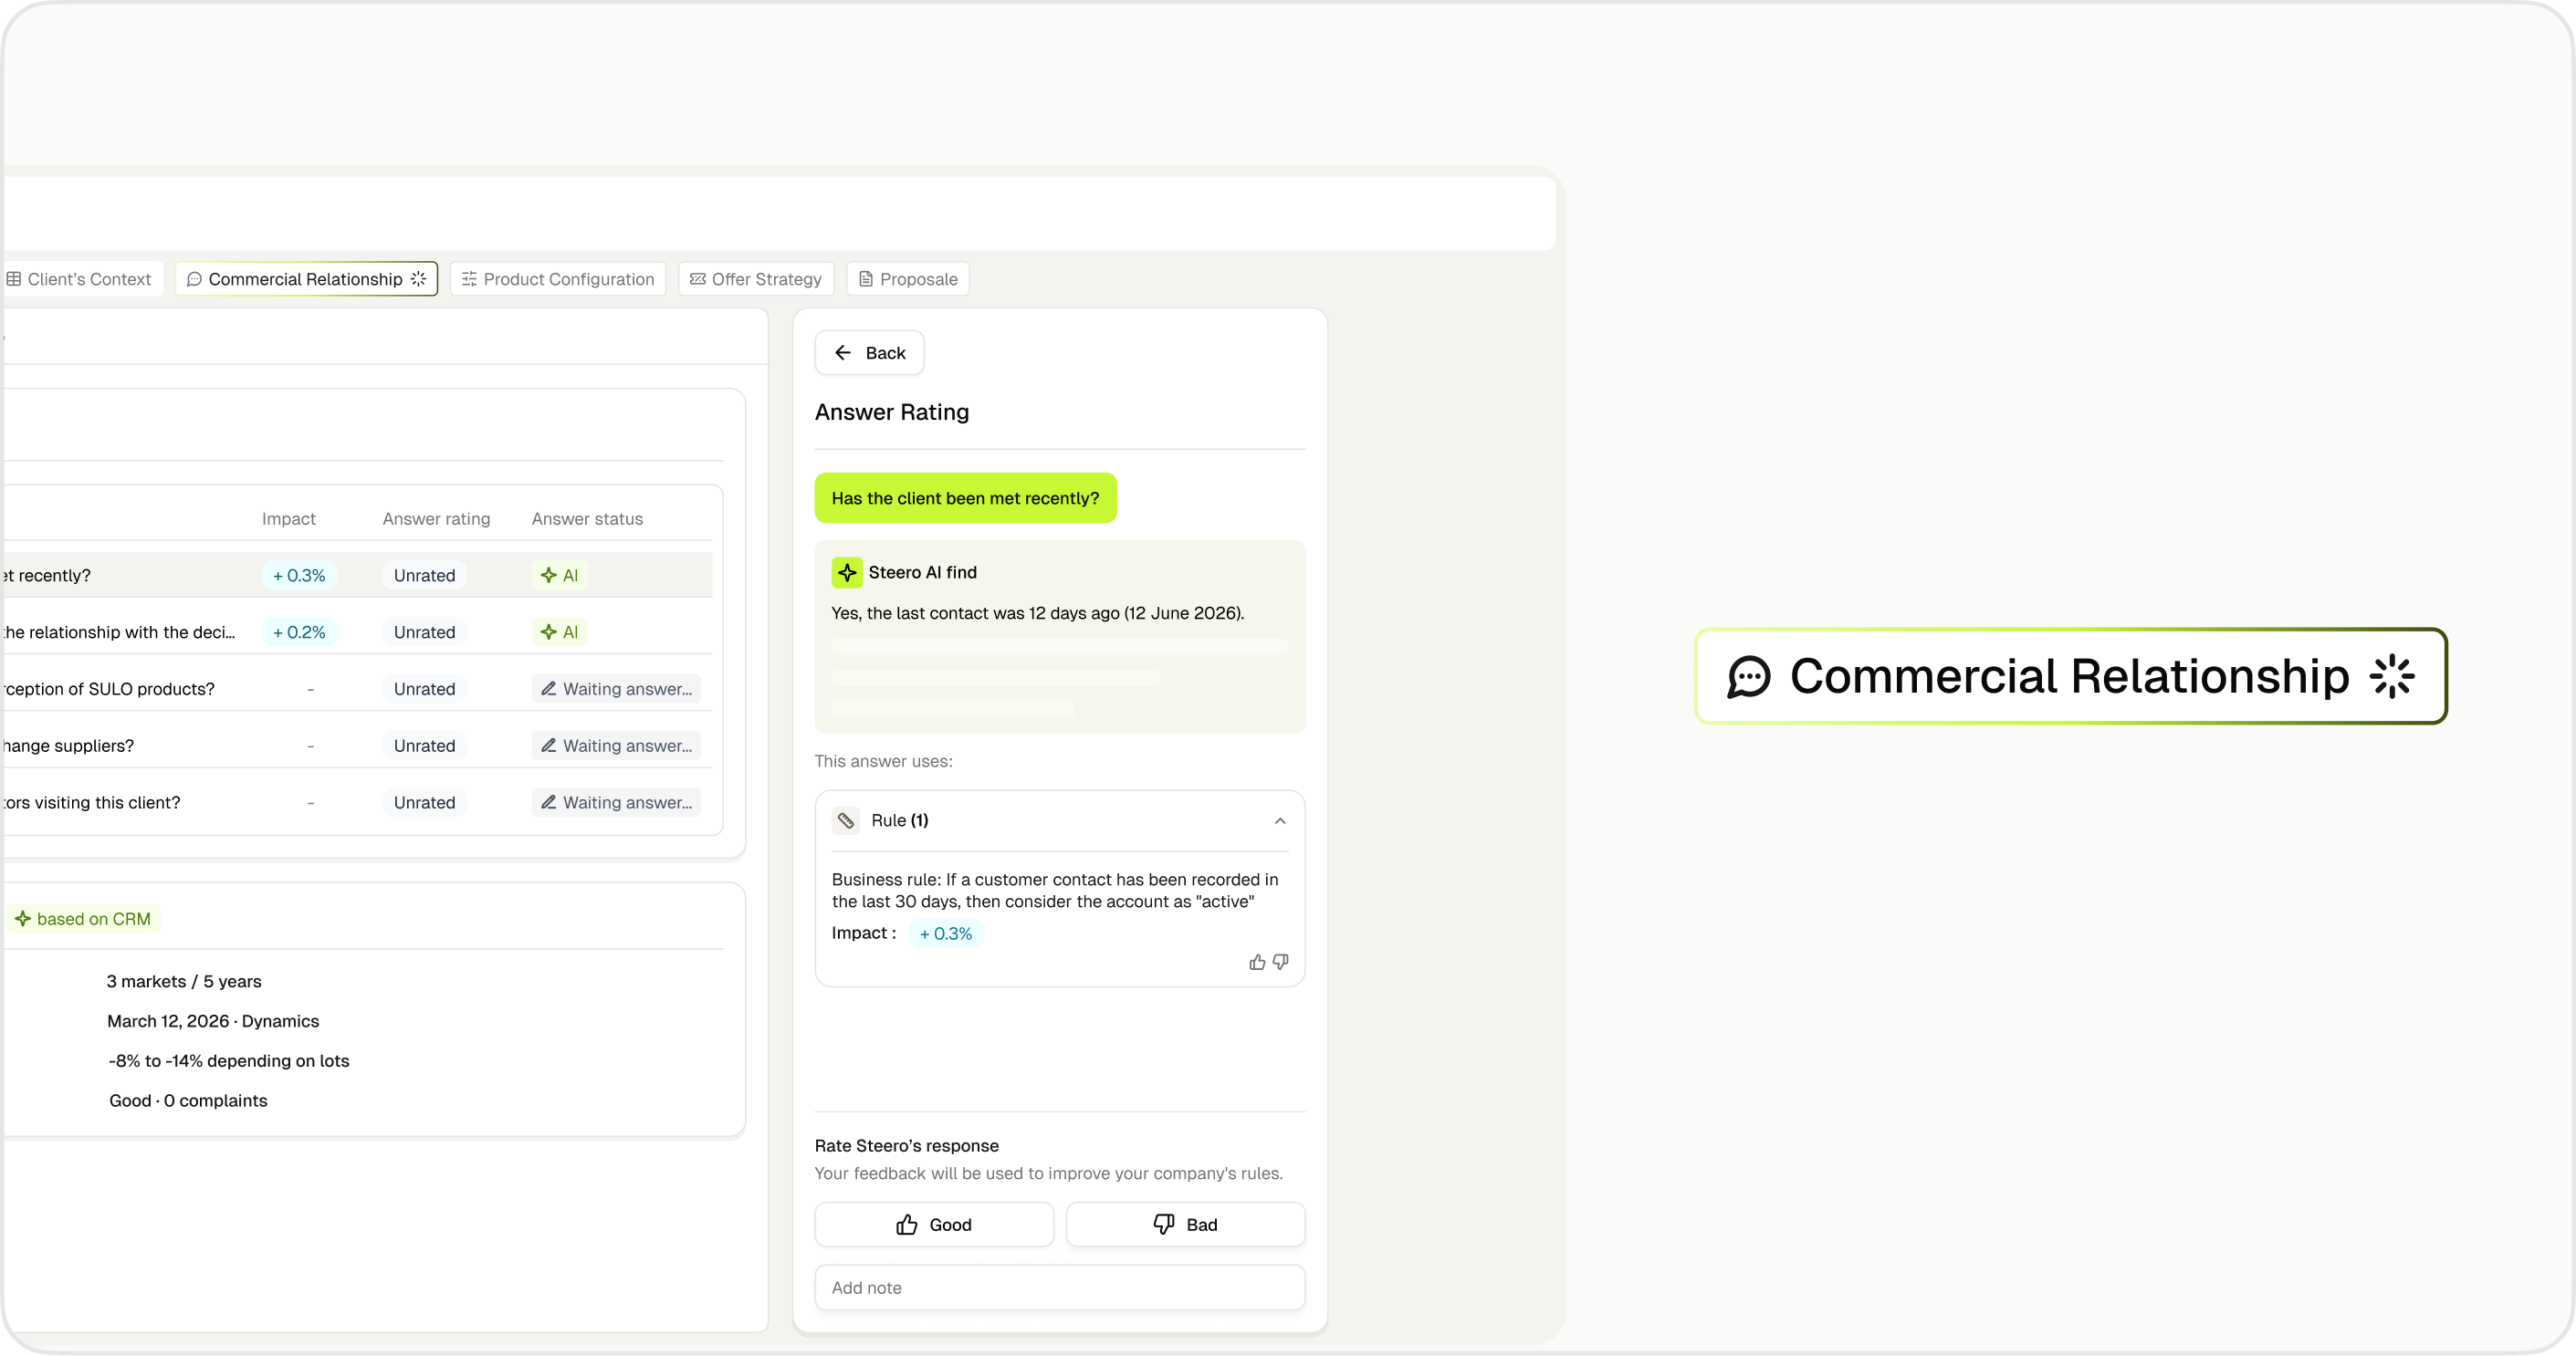Click the thumbs up icon on the rule
2576x1356 pixels.
coord(1257,963)
